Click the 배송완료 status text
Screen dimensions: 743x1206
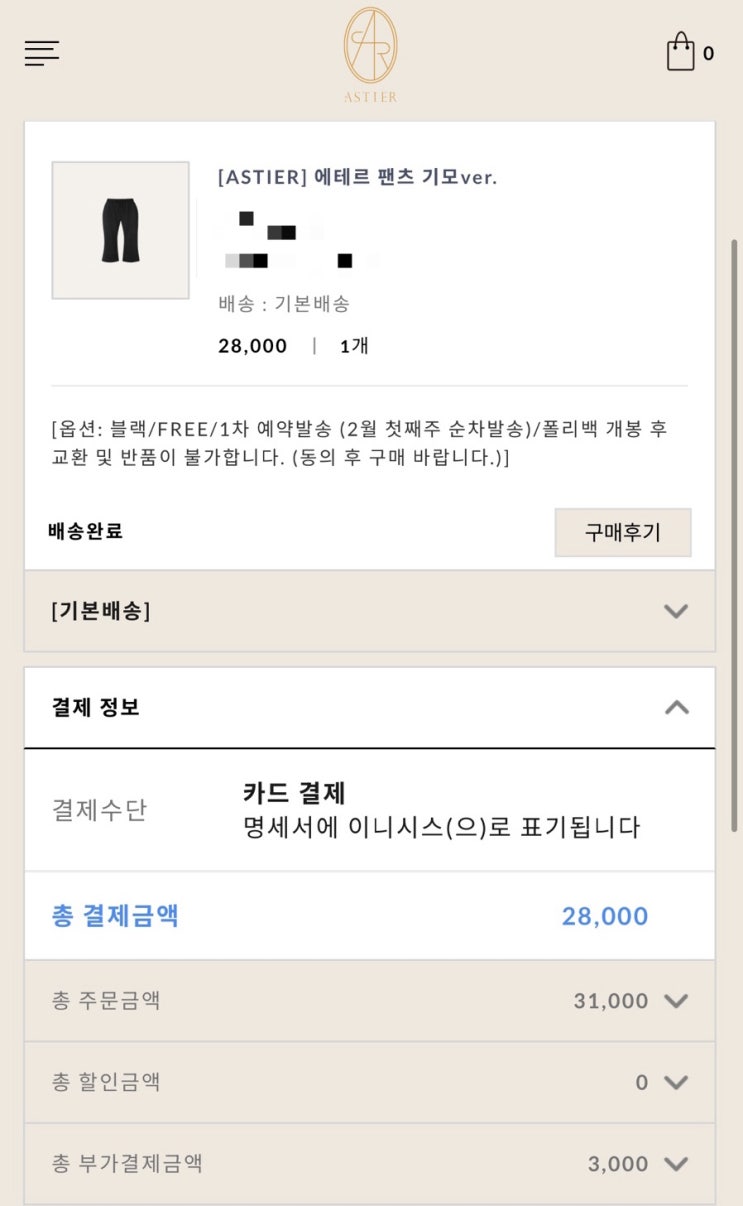[85, 531]
